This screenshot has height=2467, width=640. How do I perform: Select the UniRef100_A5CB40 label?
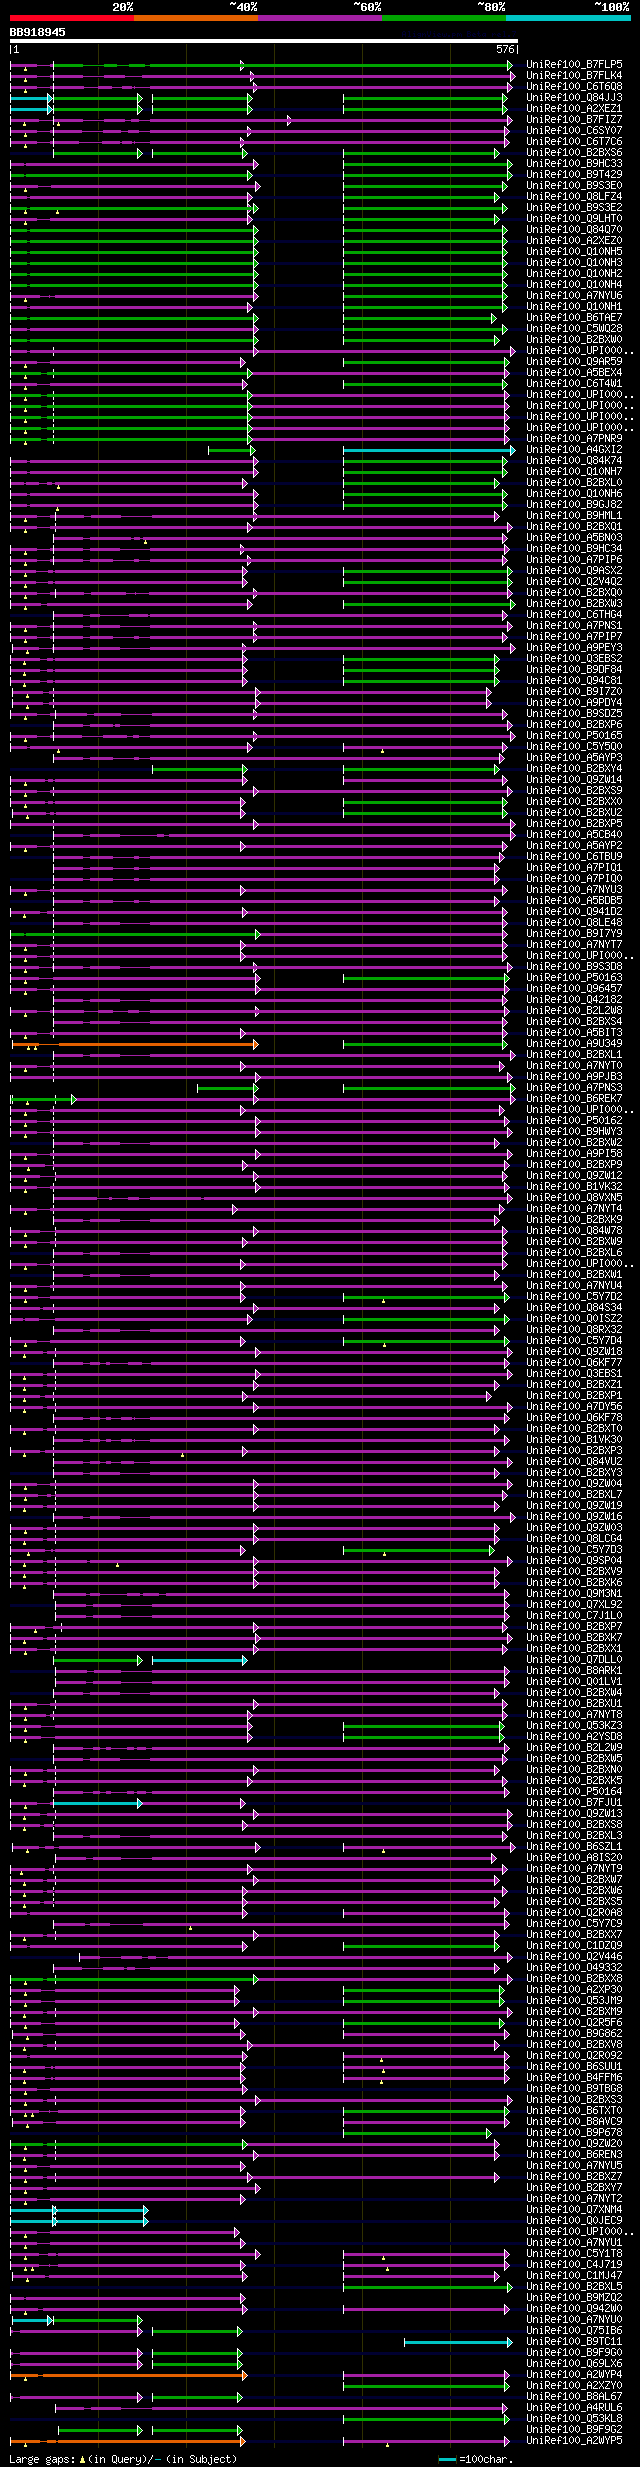tap(574, 834)
